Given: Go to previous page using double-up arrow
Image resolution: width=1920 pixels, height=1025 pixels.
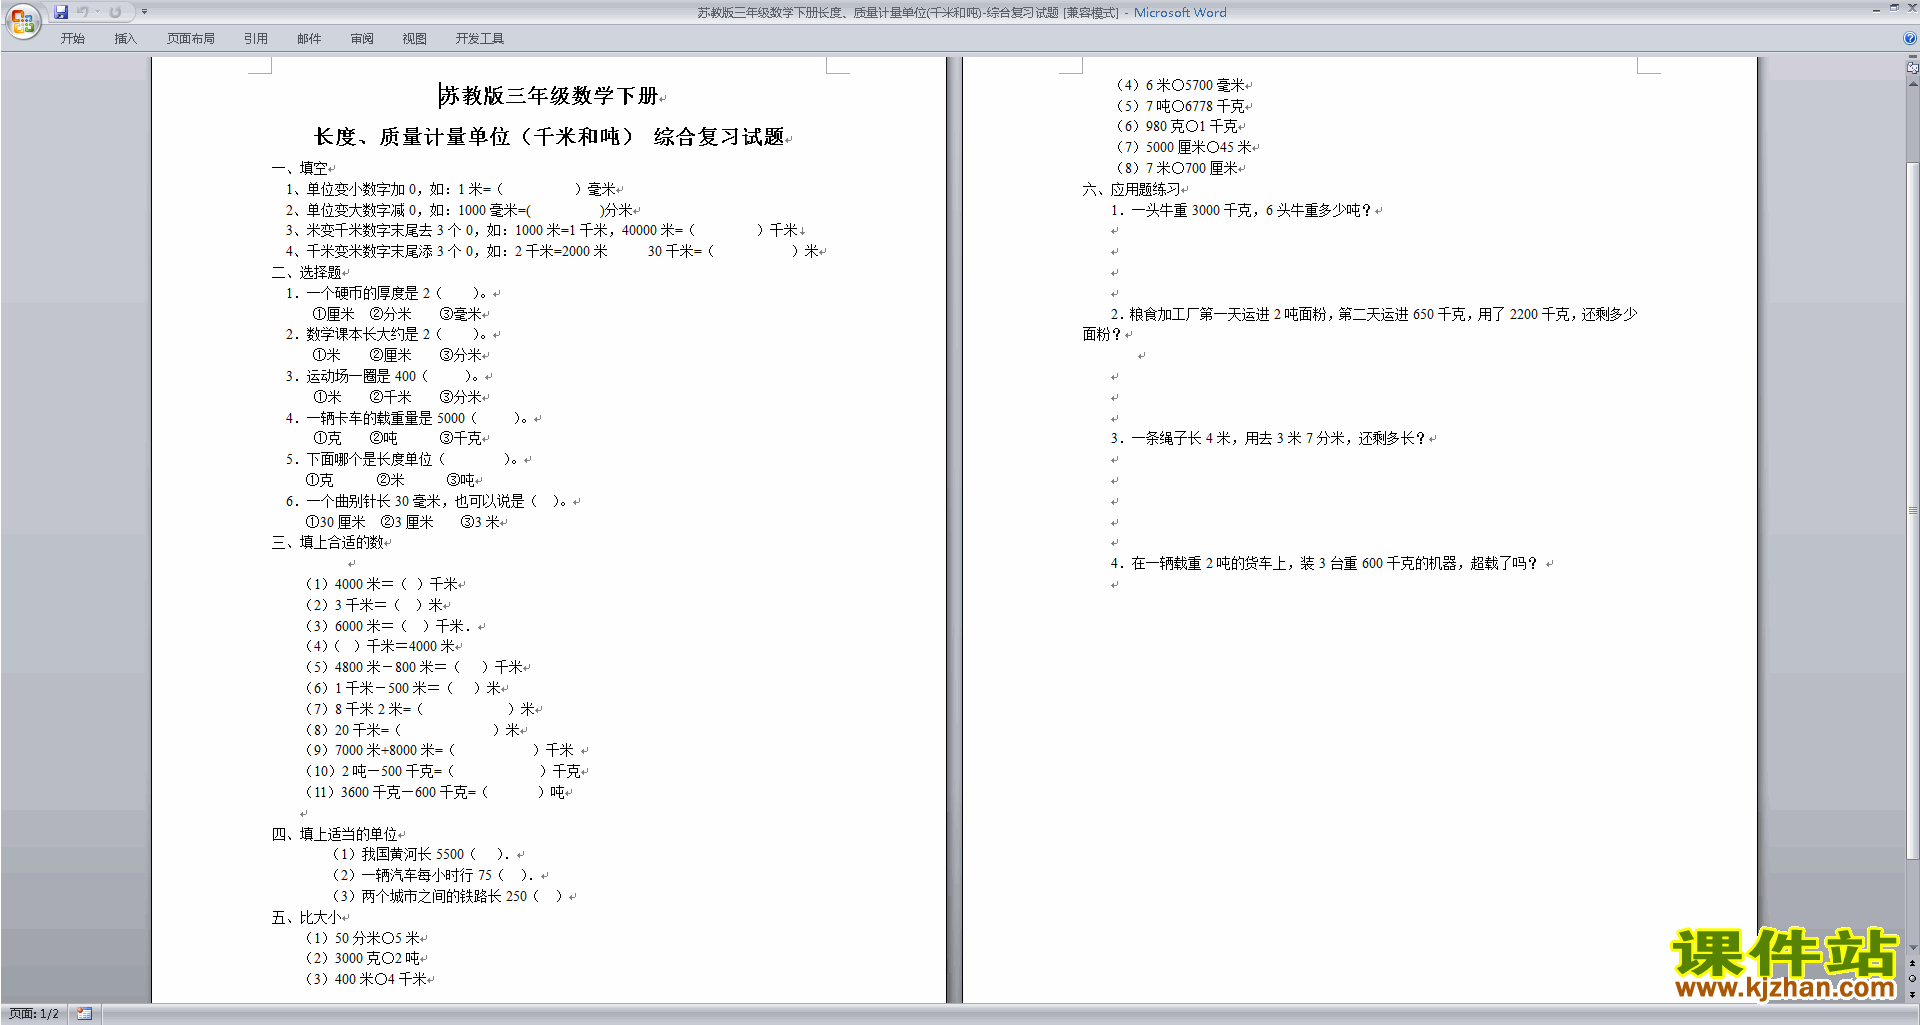Looking at the screenshot, I should (x=1912, y=963).
